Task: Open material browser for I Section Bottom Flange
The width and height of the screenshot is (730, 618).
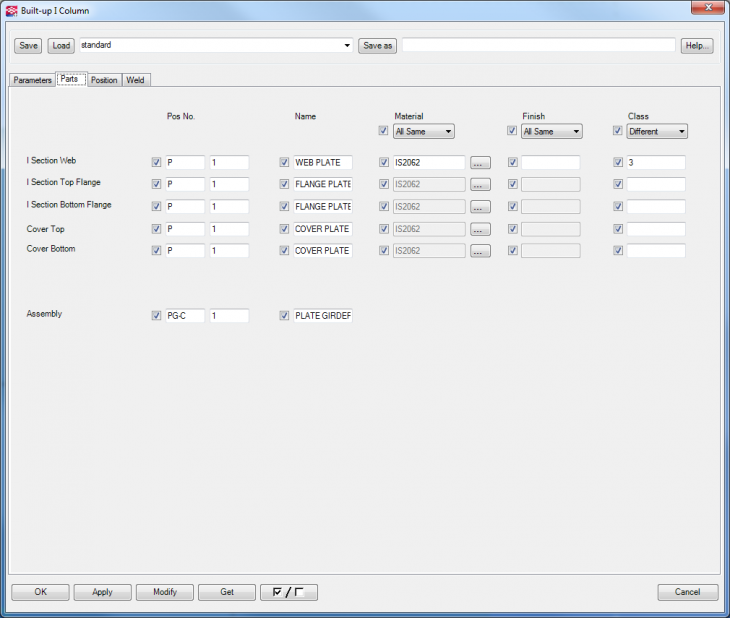Action: tap(480, 206)
